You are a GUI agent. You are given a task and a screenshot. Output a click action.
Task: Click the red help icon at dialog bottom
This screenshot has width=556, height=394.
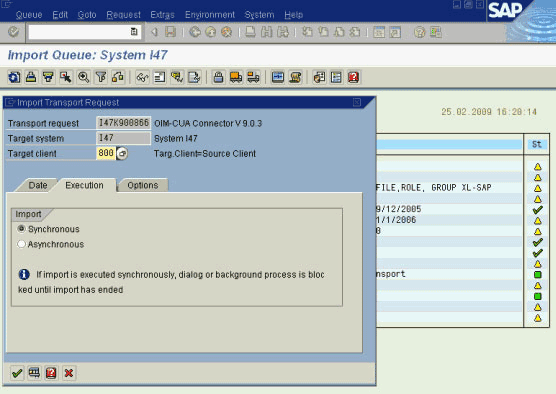tap(51, 373)
